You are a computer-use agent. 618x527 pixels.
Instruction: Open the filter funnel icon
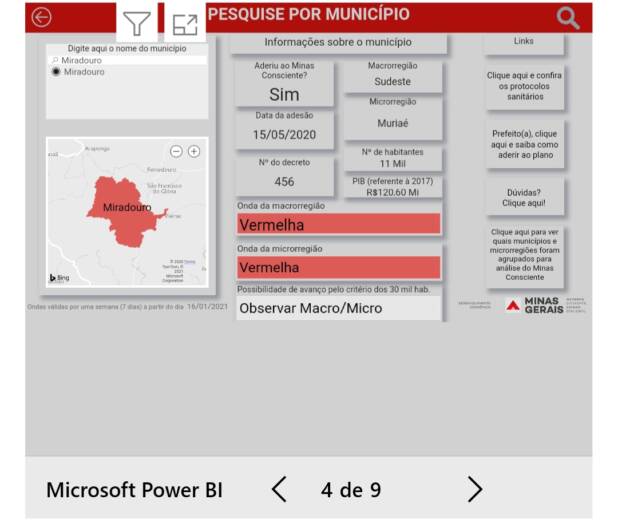136,24
